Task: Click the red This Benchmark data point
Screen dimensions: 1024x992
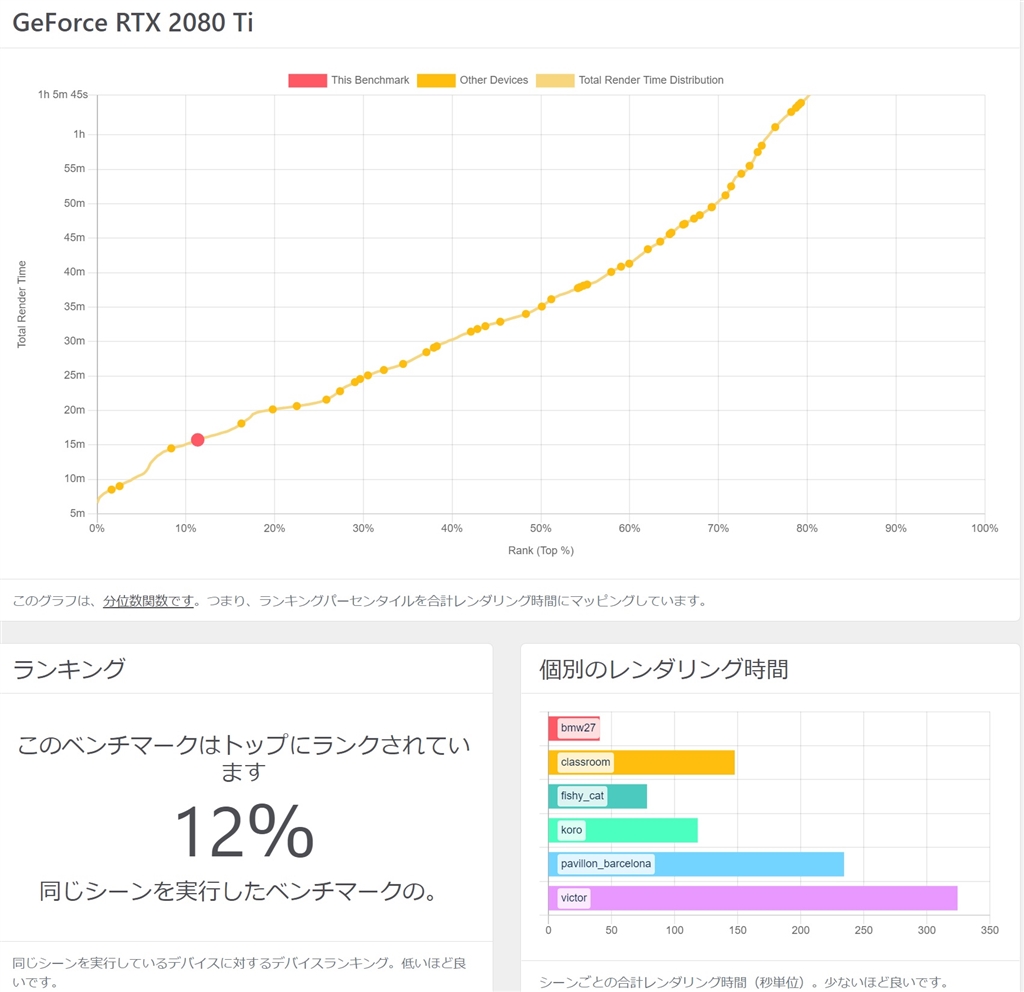Action: pos(197,440)
